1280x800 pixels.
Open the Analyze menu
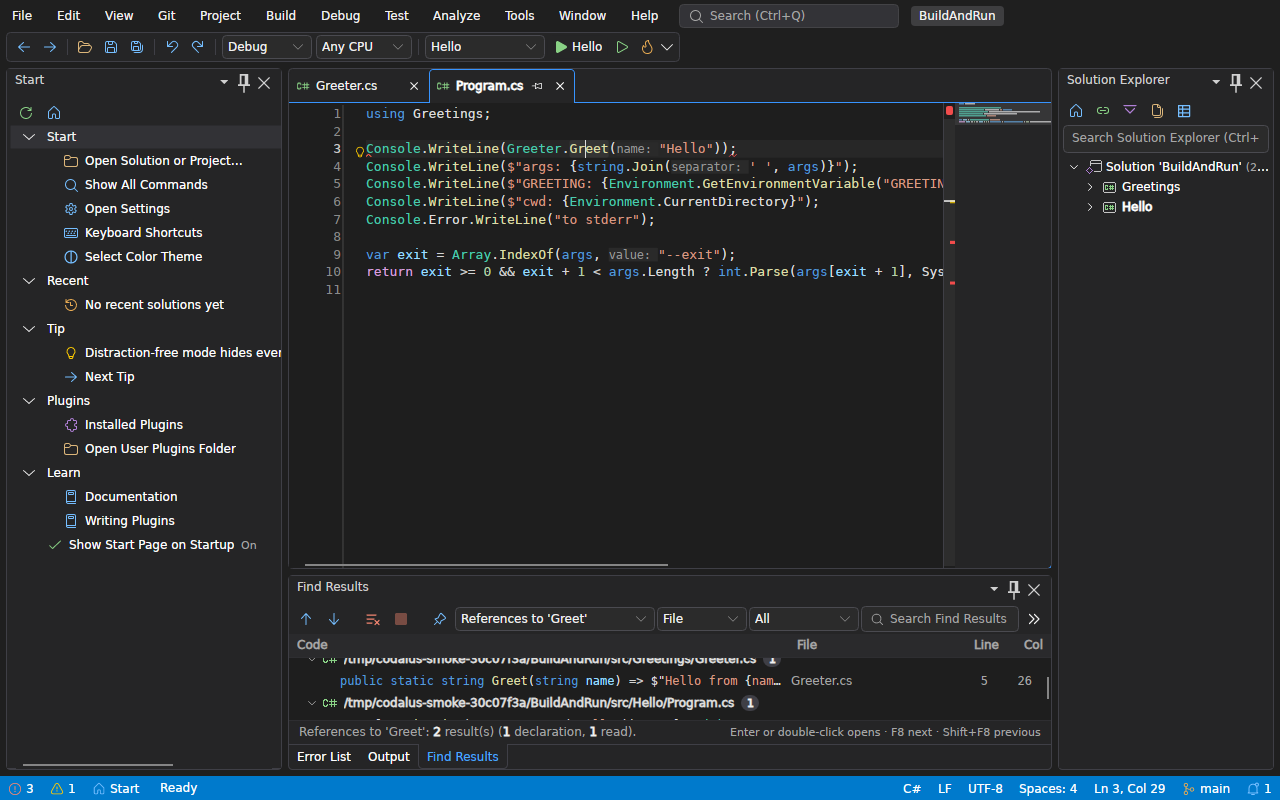(x=456, y=16)
